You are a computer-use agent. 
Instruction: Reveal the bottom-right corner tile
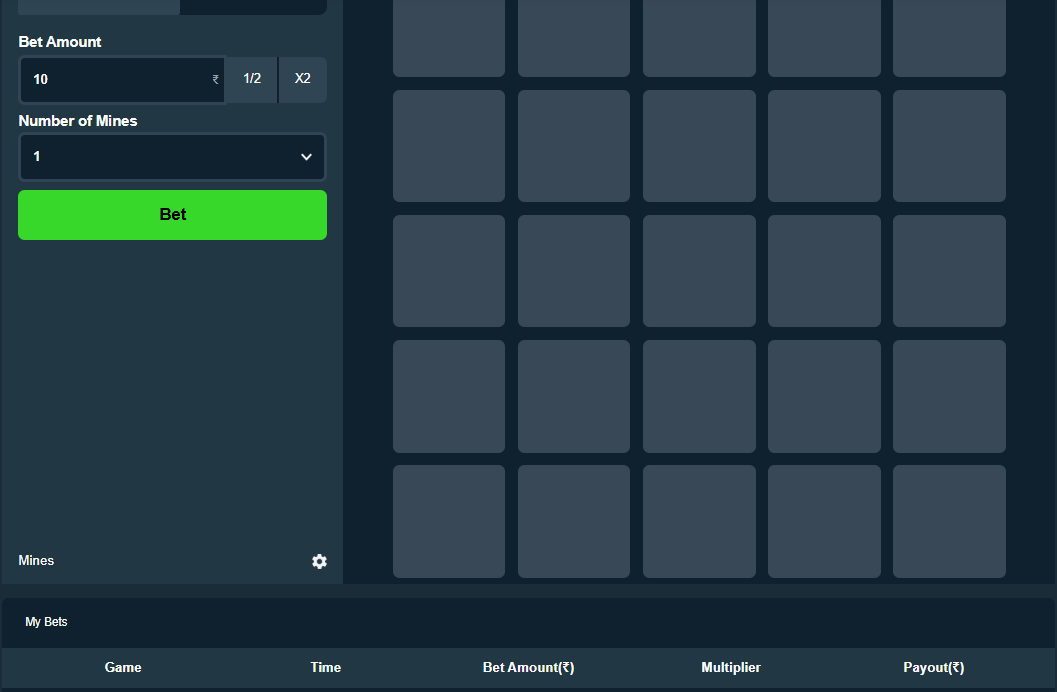(949, 521)
